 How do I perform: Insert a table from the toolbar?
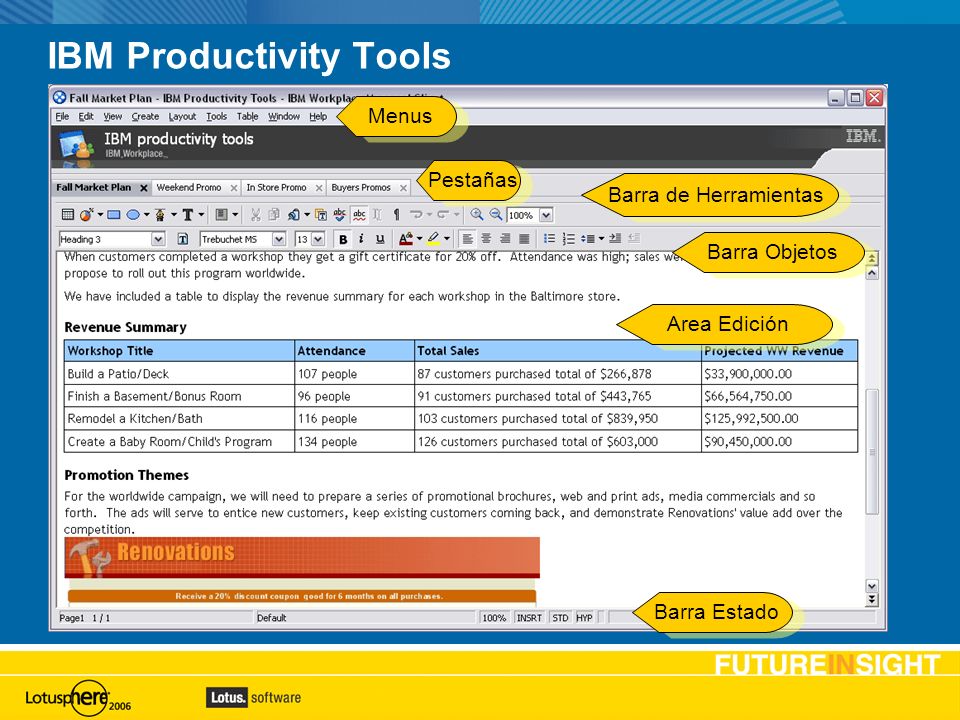coord(68,215)
